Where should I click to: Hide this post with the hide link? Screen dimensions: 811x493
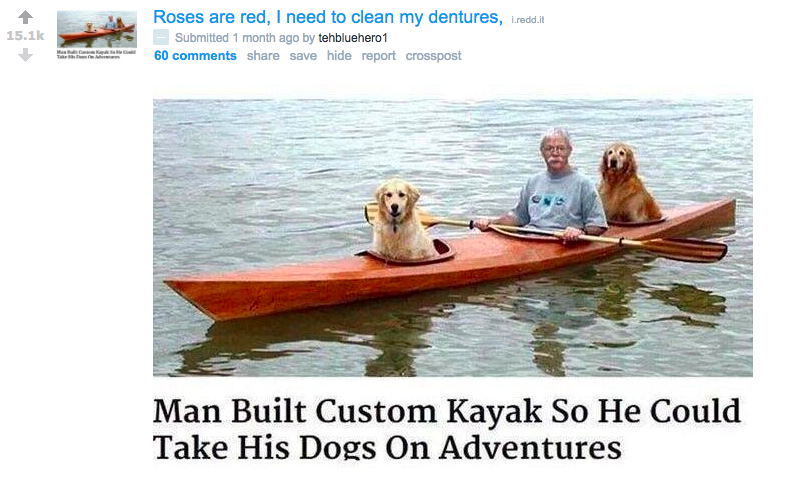click(x=339, y=55)
